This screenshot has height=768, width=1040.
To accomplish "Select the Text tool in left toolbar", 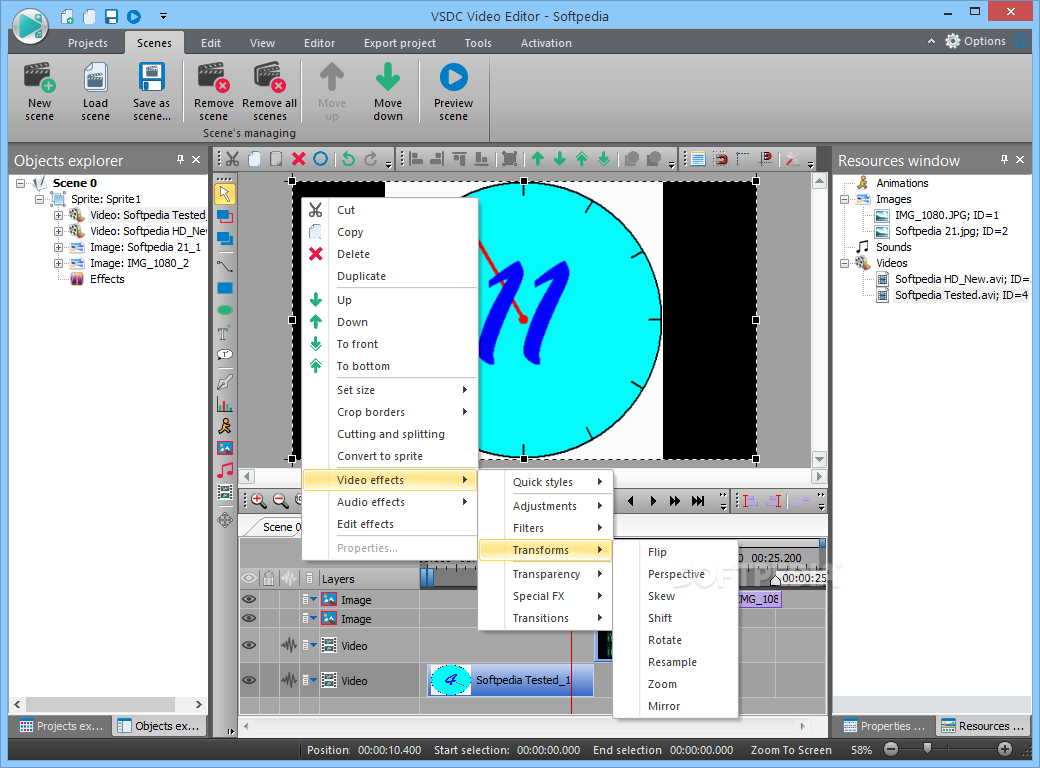I will pos(225,333).
